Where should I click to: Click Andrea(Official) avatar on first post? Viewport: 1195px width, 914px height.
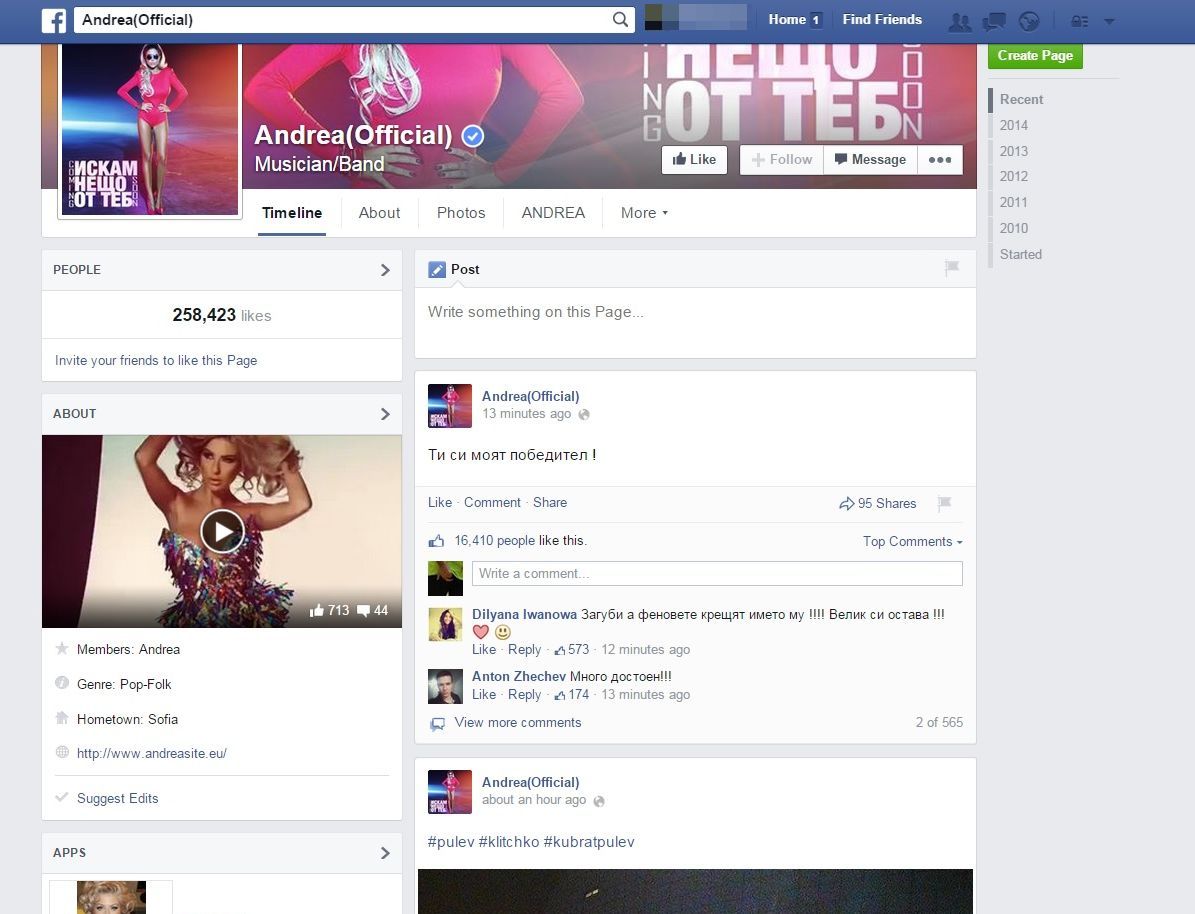tap(450, 406)
